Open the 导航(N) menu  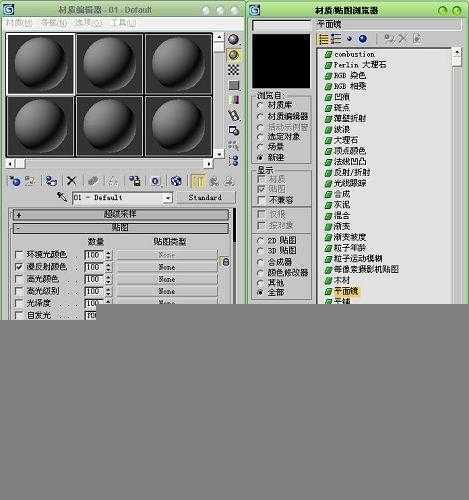(x=54, y=23)
